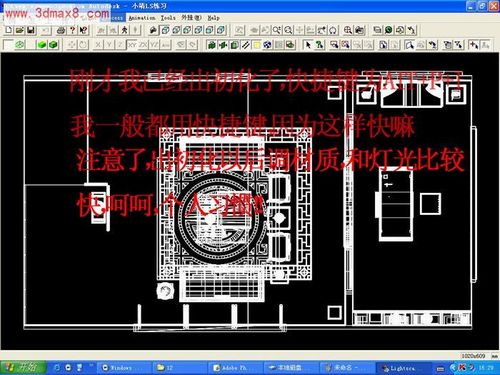Viewport: 500px width, 375px height.
Task: Click the green round icon in top toolbar
Action: [388, 30]
